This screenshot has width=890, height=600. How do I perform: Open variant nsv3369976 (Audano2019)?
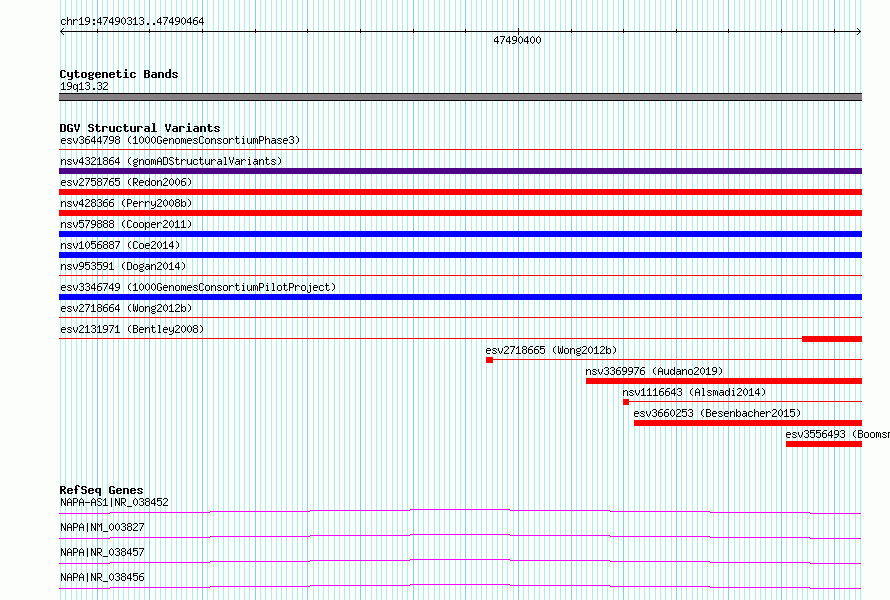point(654,371)
